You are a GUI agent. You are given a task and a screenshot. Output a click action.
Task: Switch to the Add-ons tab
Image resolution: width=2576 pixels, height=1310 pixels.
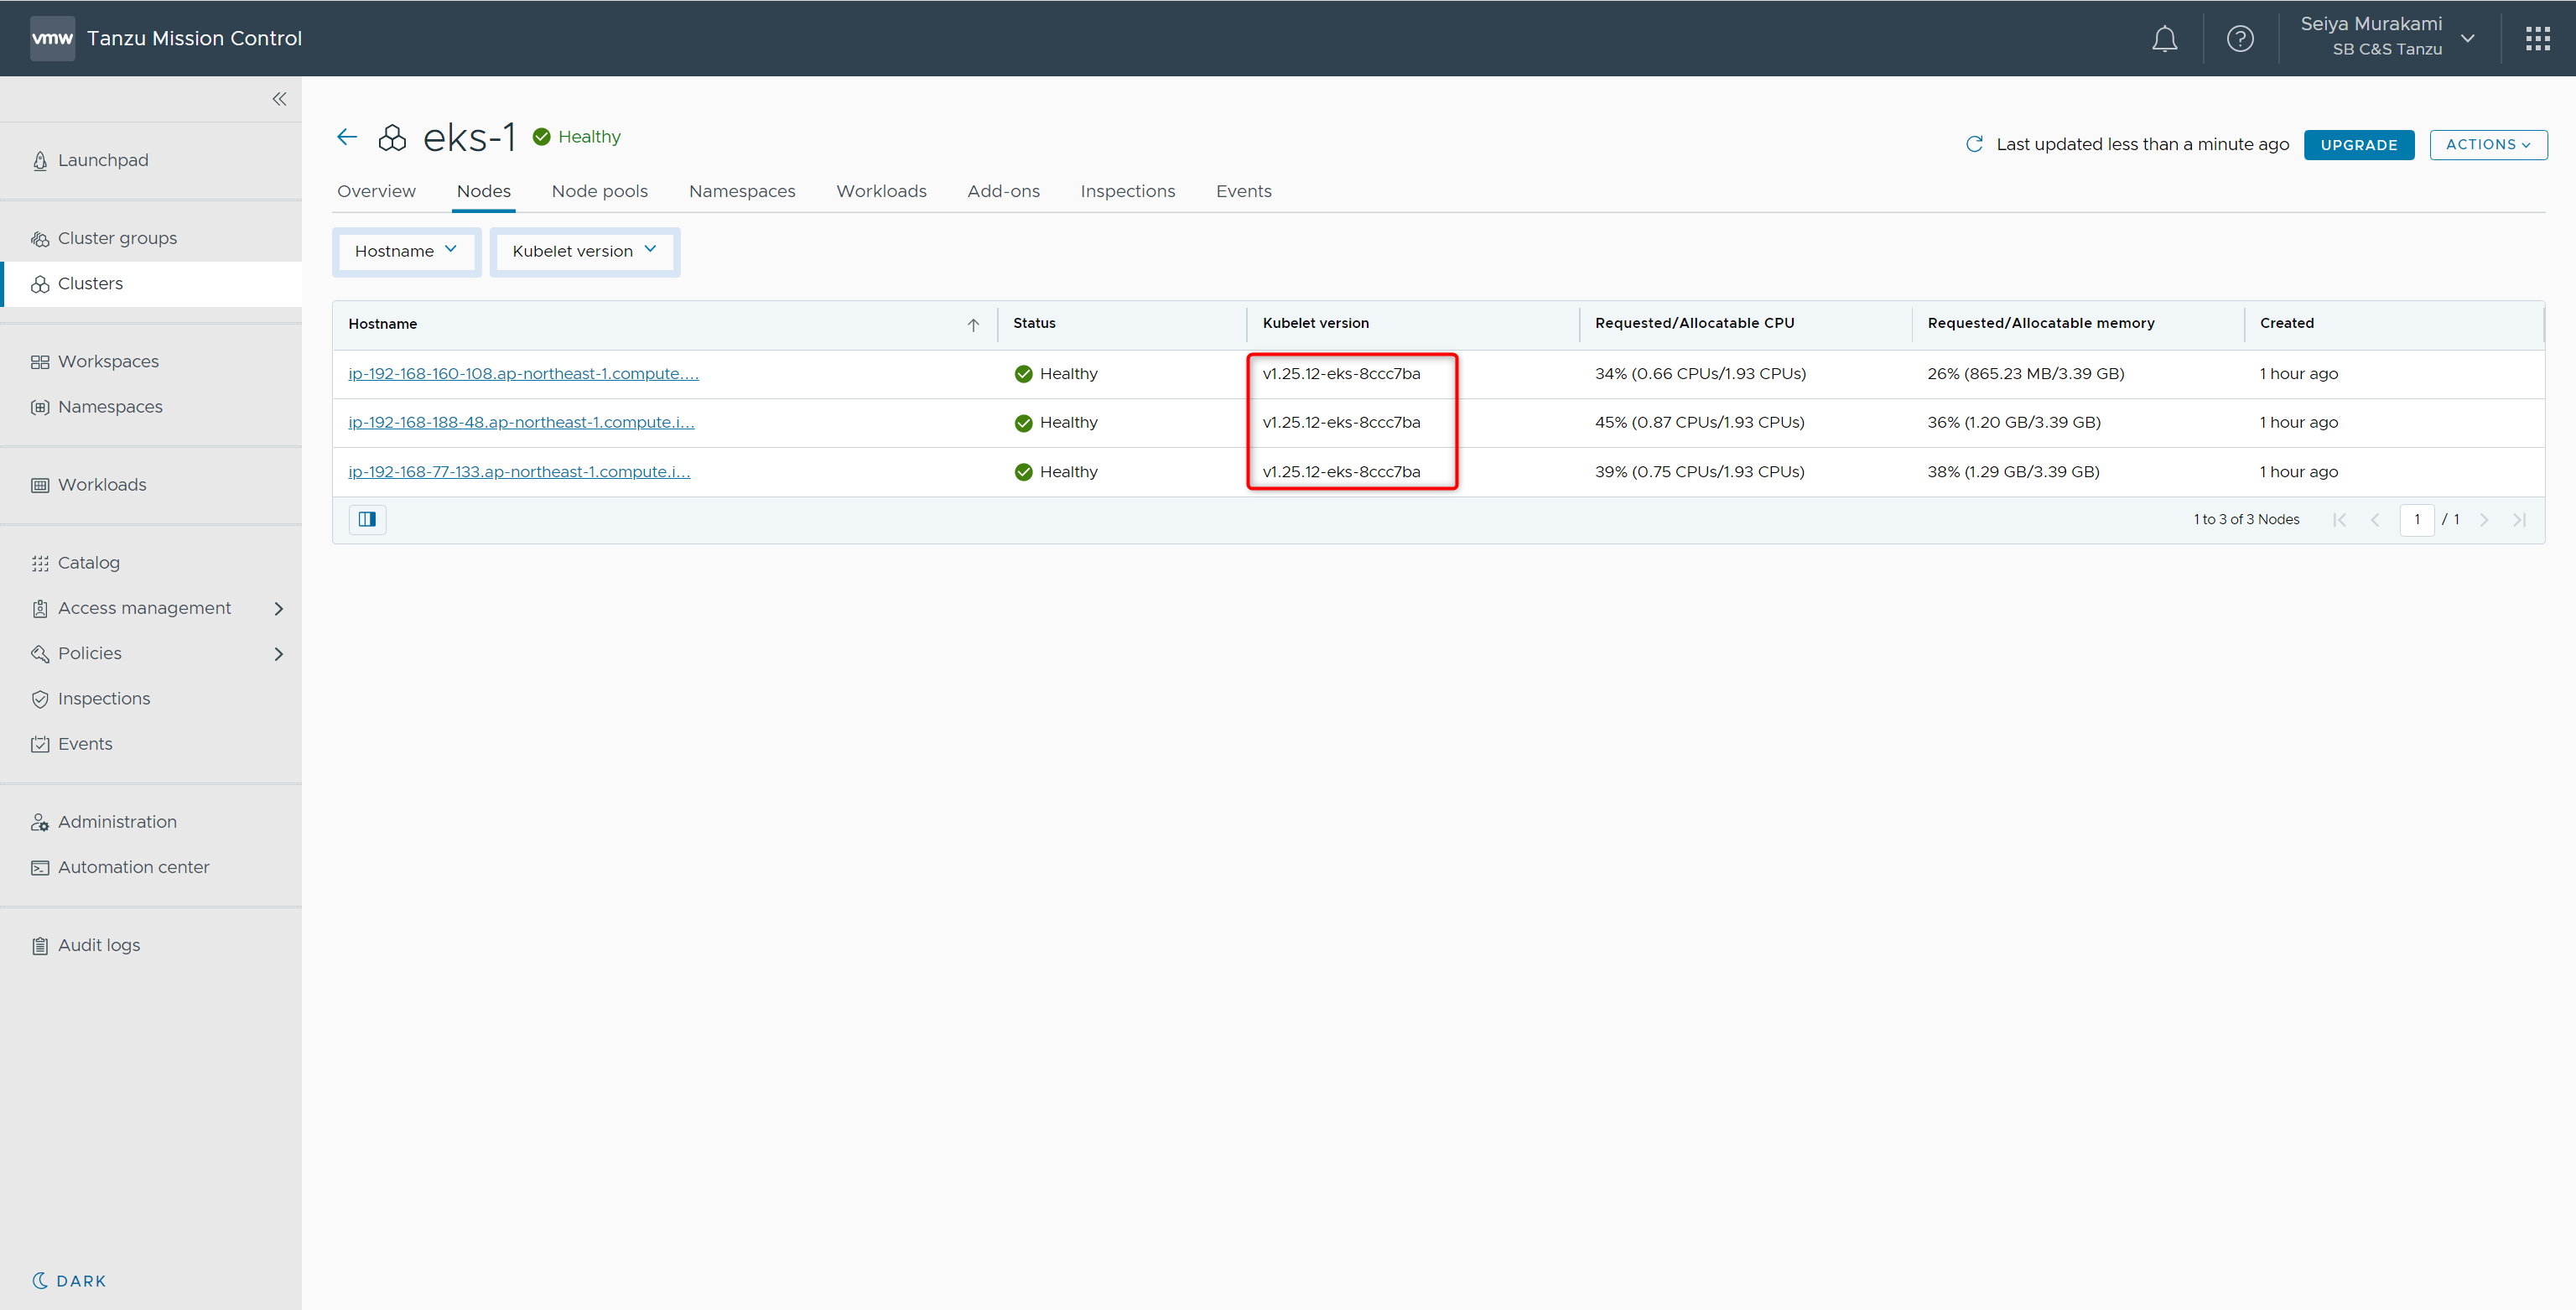1003,191
